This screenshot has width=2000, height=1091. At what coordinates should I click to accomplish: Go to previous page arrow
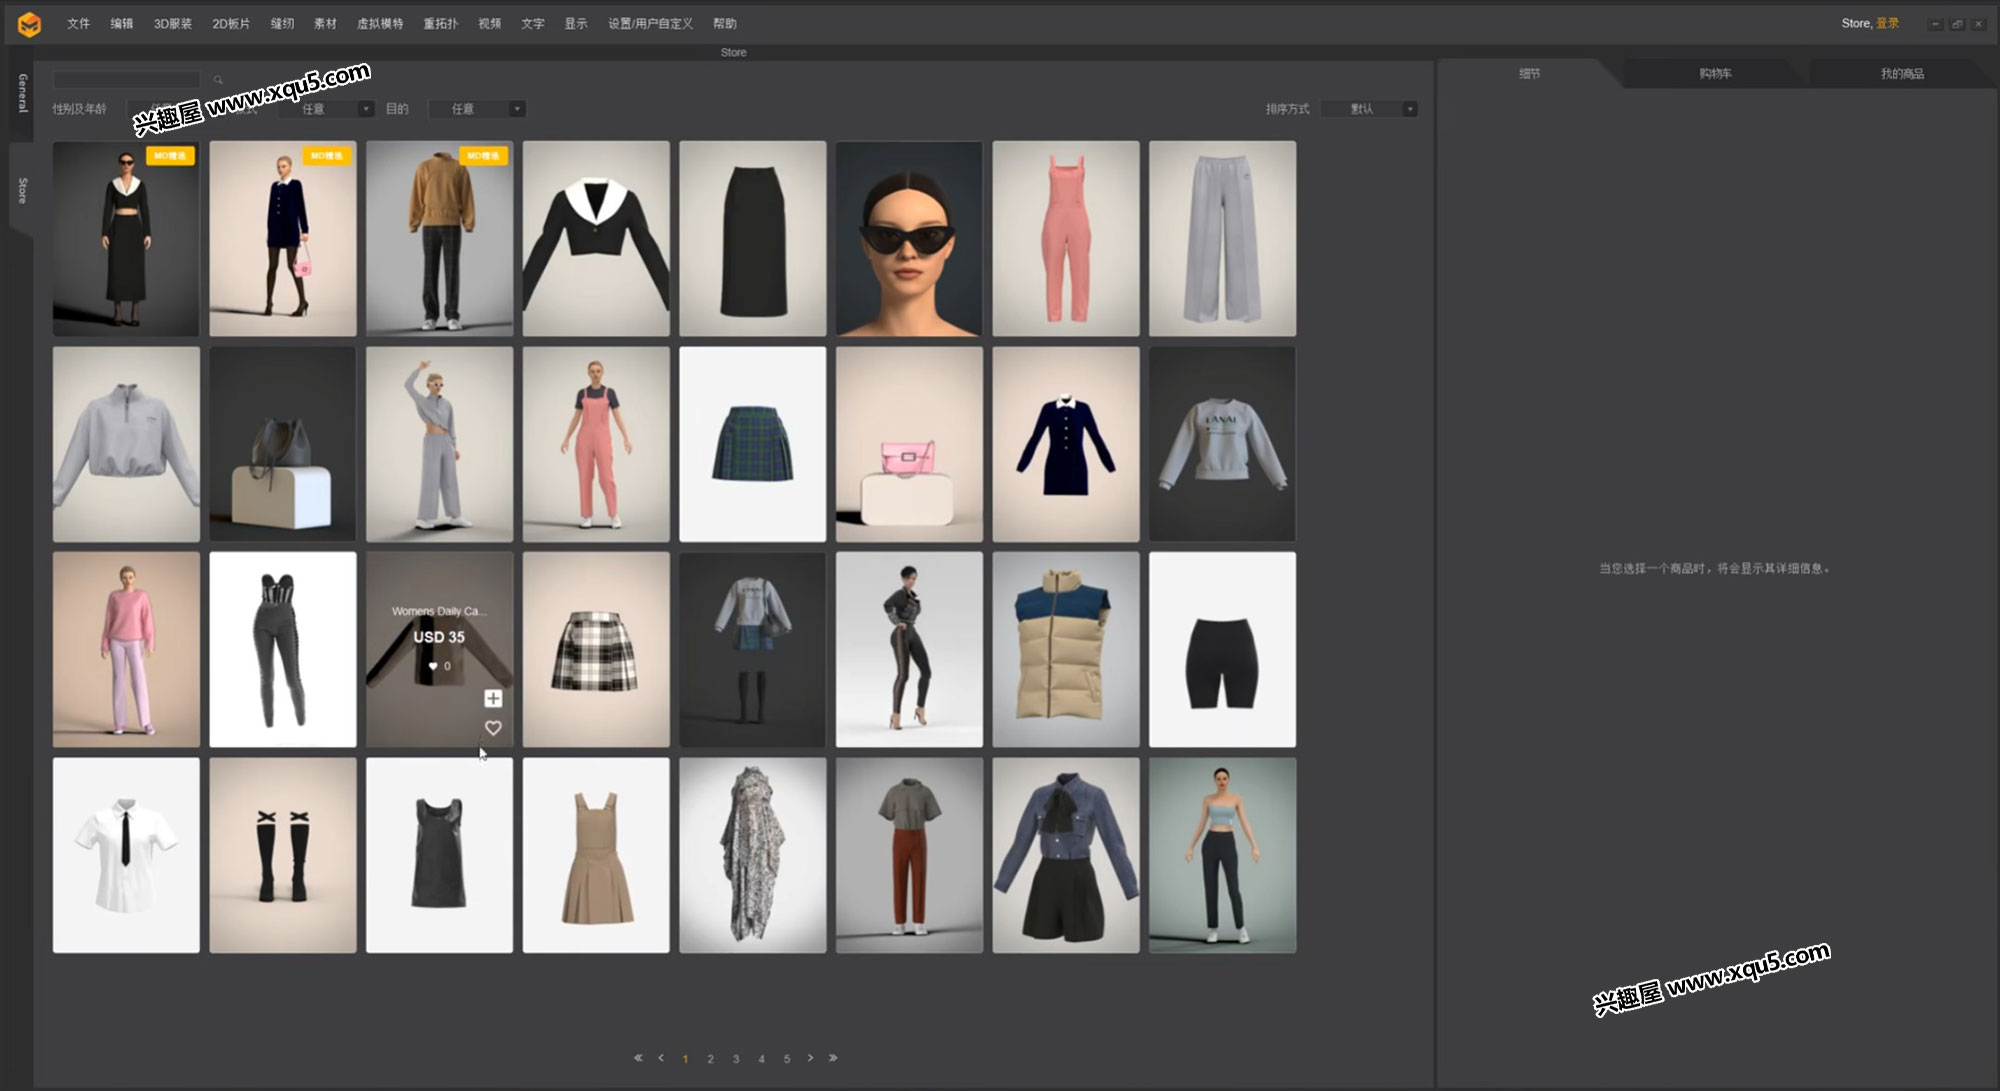click(661, 1058)
